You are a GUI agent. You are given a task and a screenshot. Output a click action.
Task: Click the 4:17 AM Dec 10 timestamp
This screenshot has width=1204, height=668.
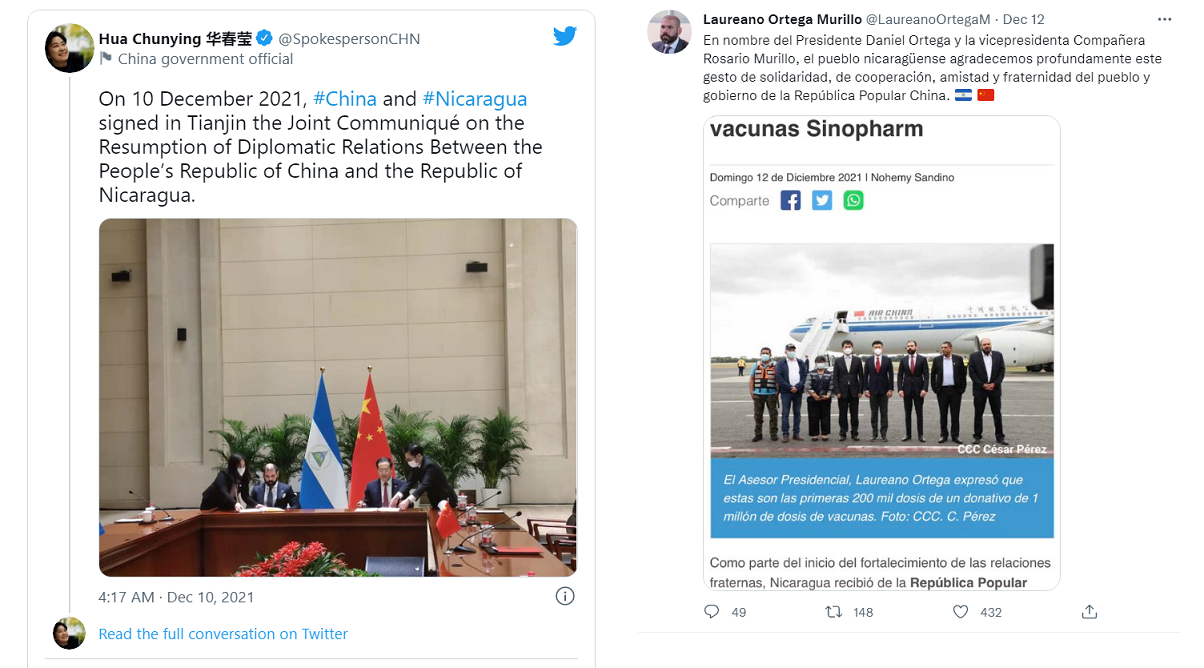pos(176,597)
